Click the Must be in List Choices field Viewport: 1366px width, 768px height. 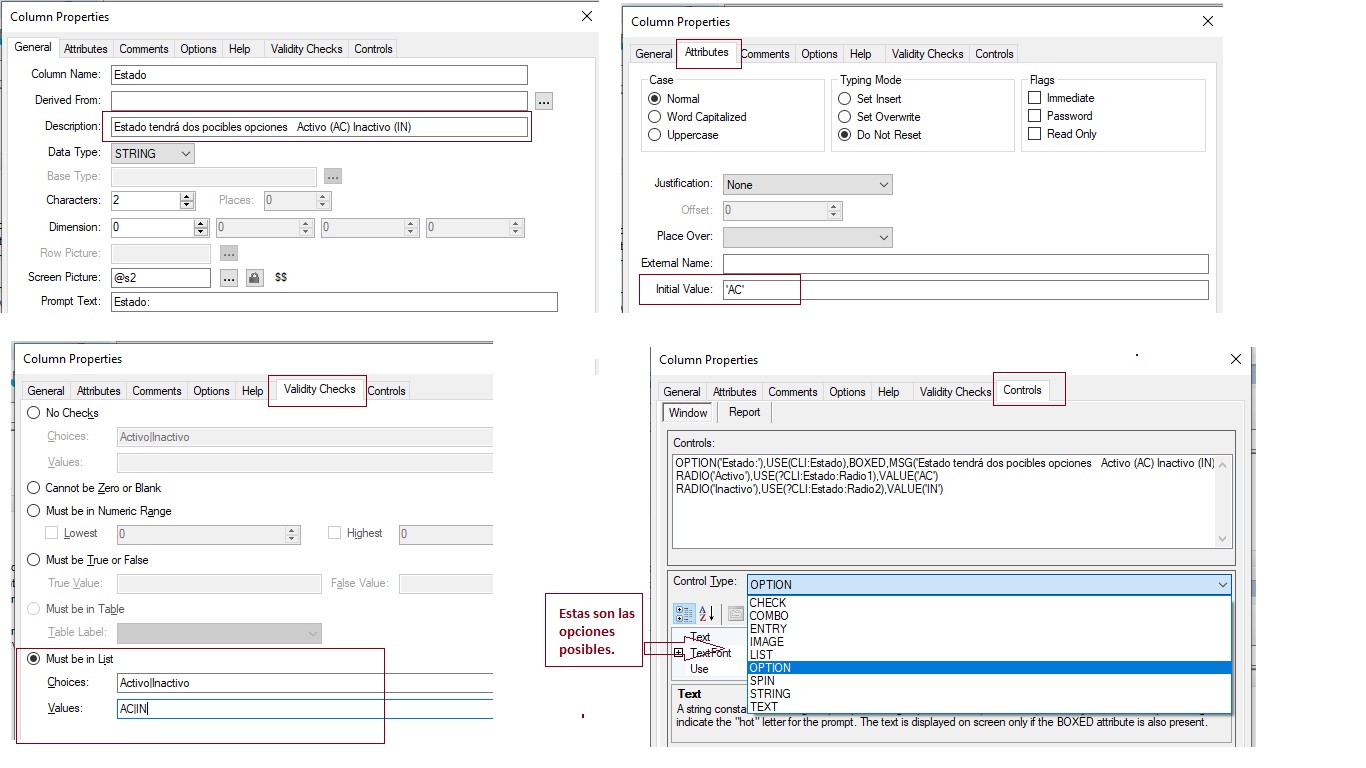tap(305, 683)
